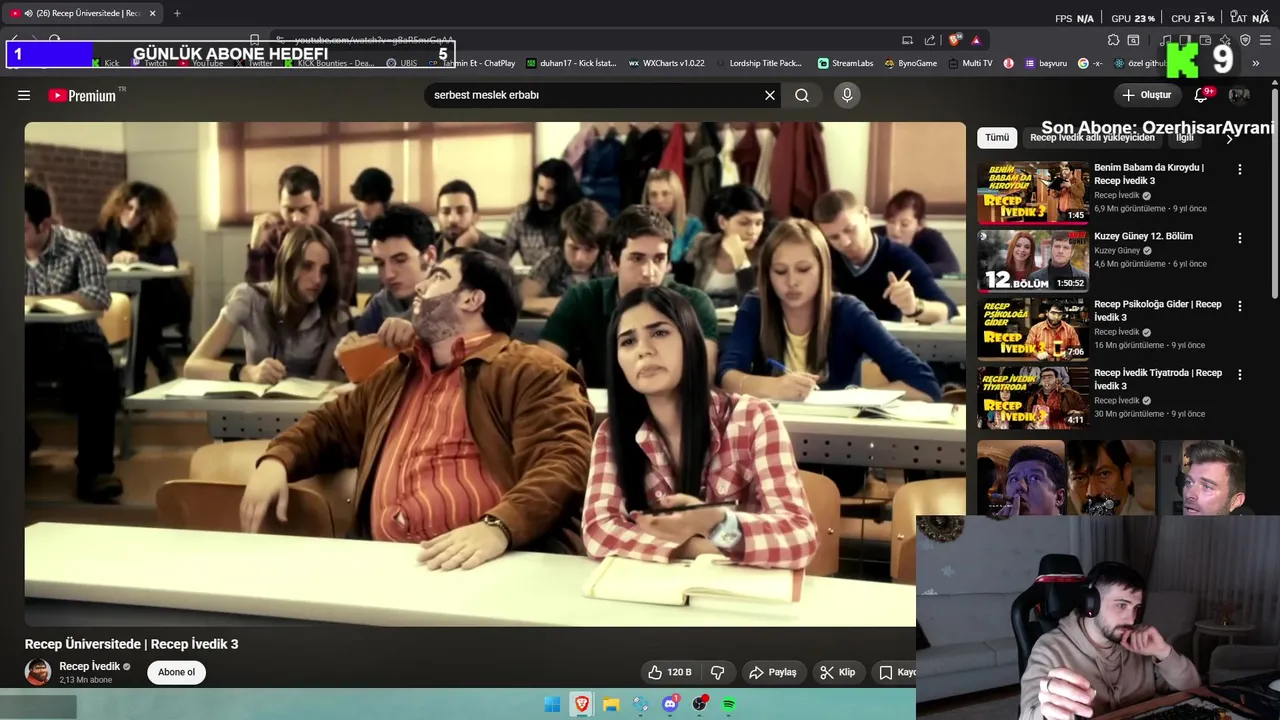This screenshot has width=1280, height=720.
Task: Select the Tümü filter chip
Action: click(x=997, y=137)
